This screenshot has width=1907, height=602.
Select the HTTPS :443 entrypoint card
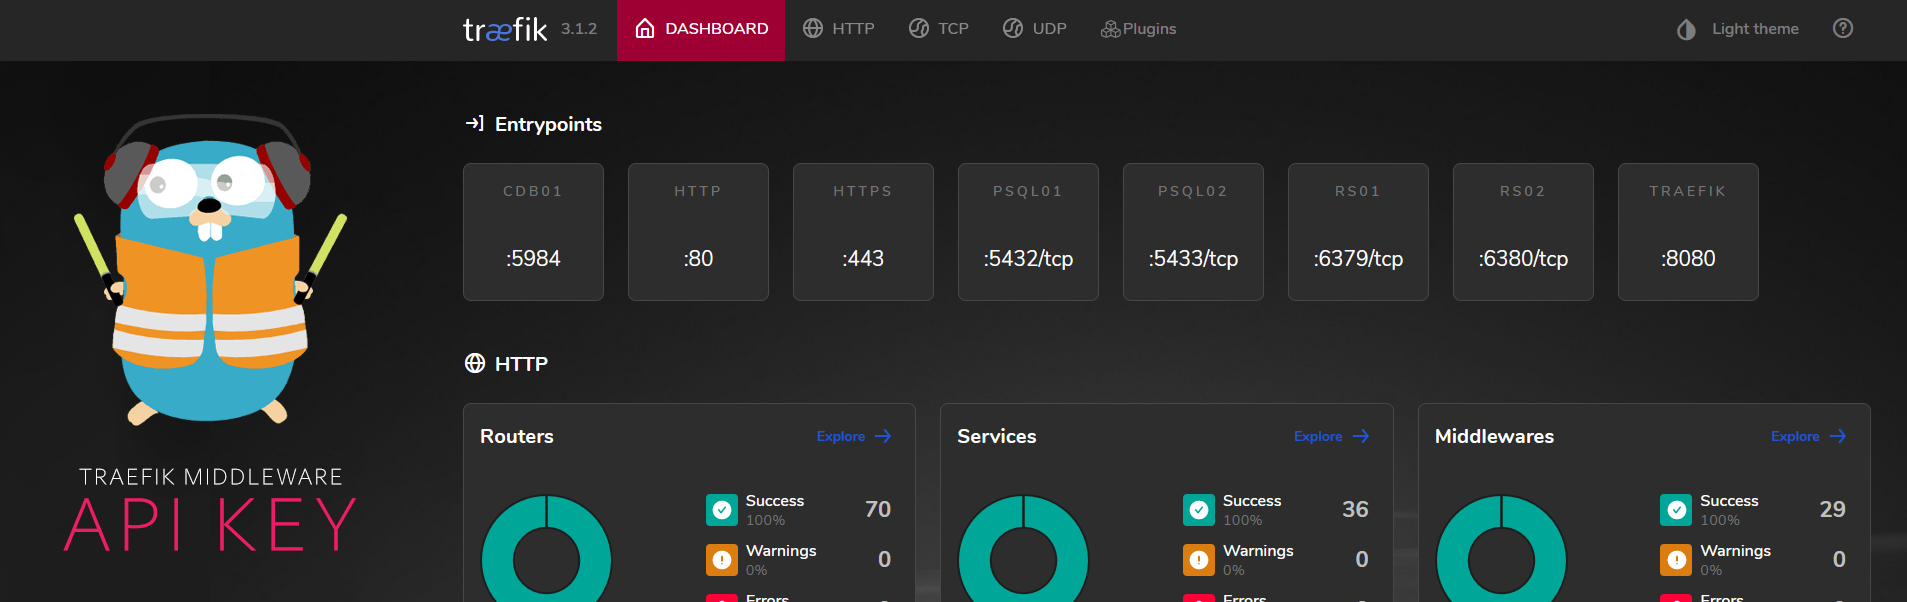pos(863,232)
